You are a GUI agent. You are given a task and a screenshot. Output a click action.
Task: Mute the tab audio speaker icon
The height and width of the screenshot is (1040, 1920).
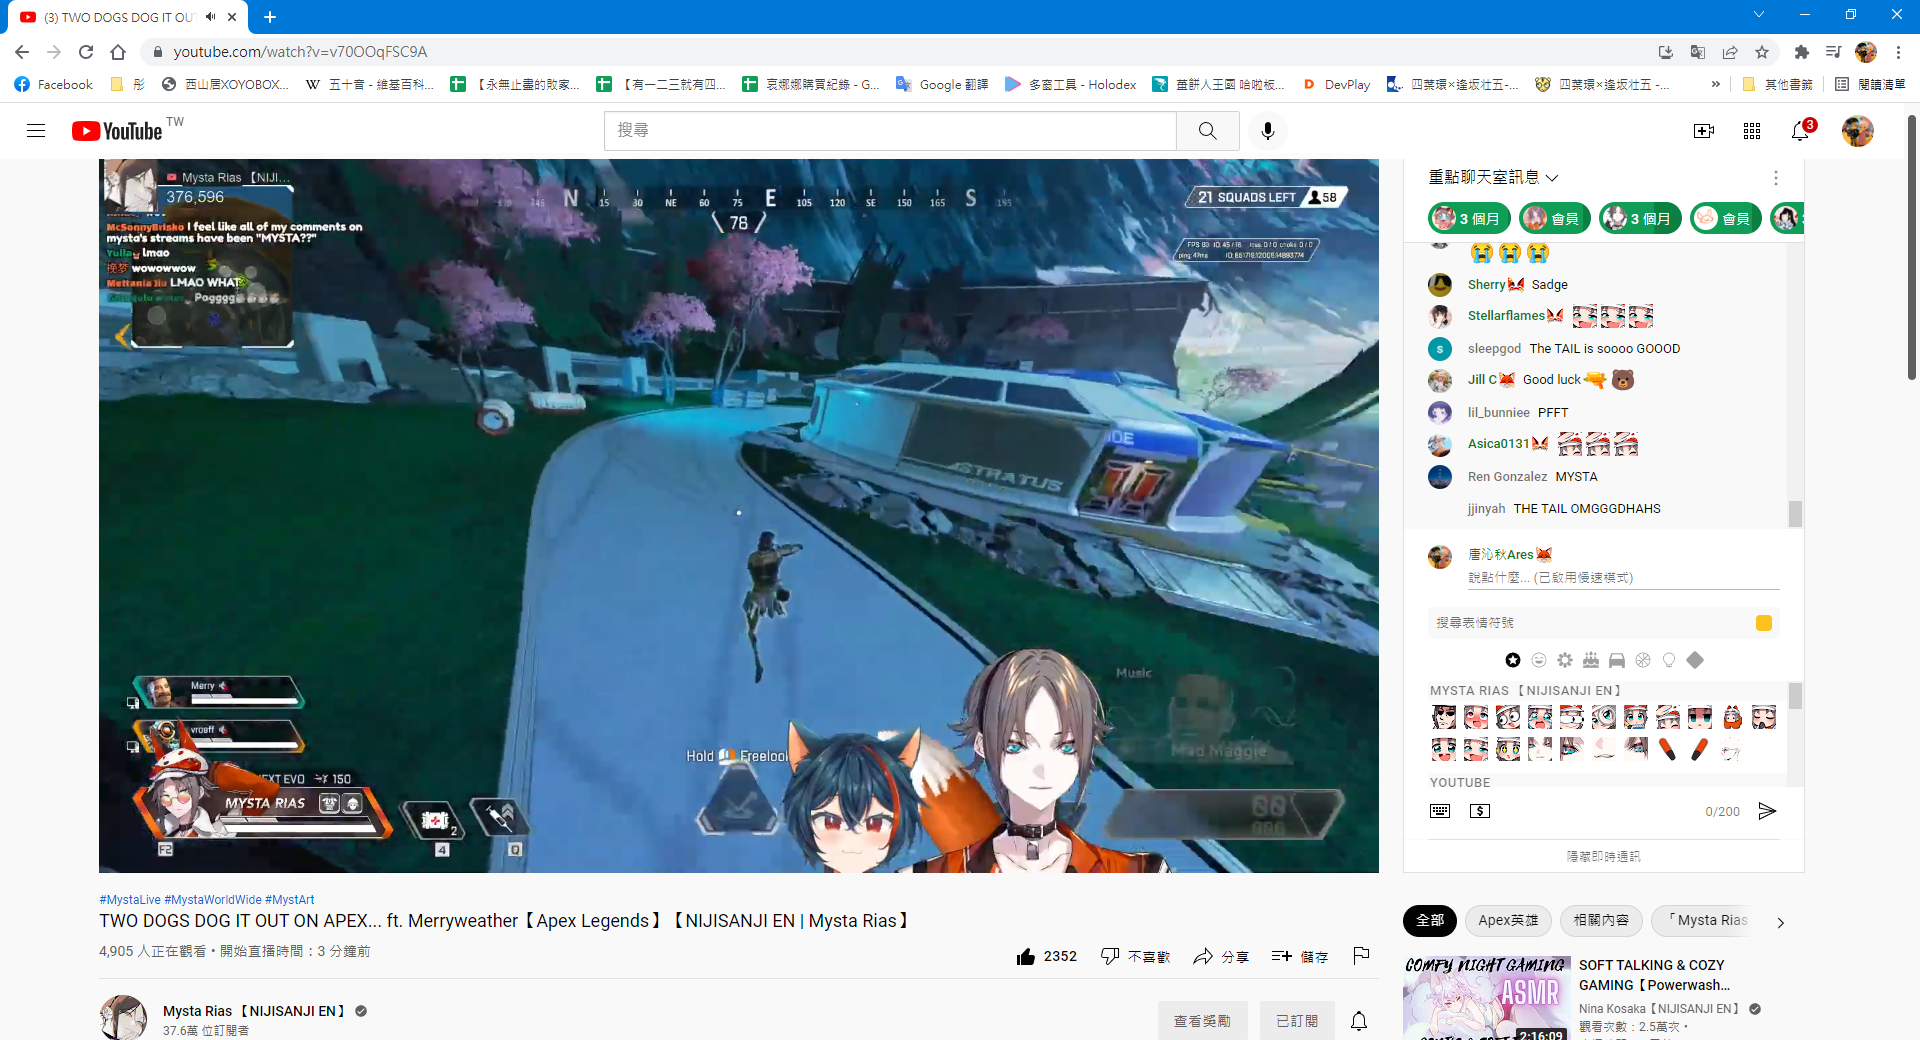(x=211, y=17)
